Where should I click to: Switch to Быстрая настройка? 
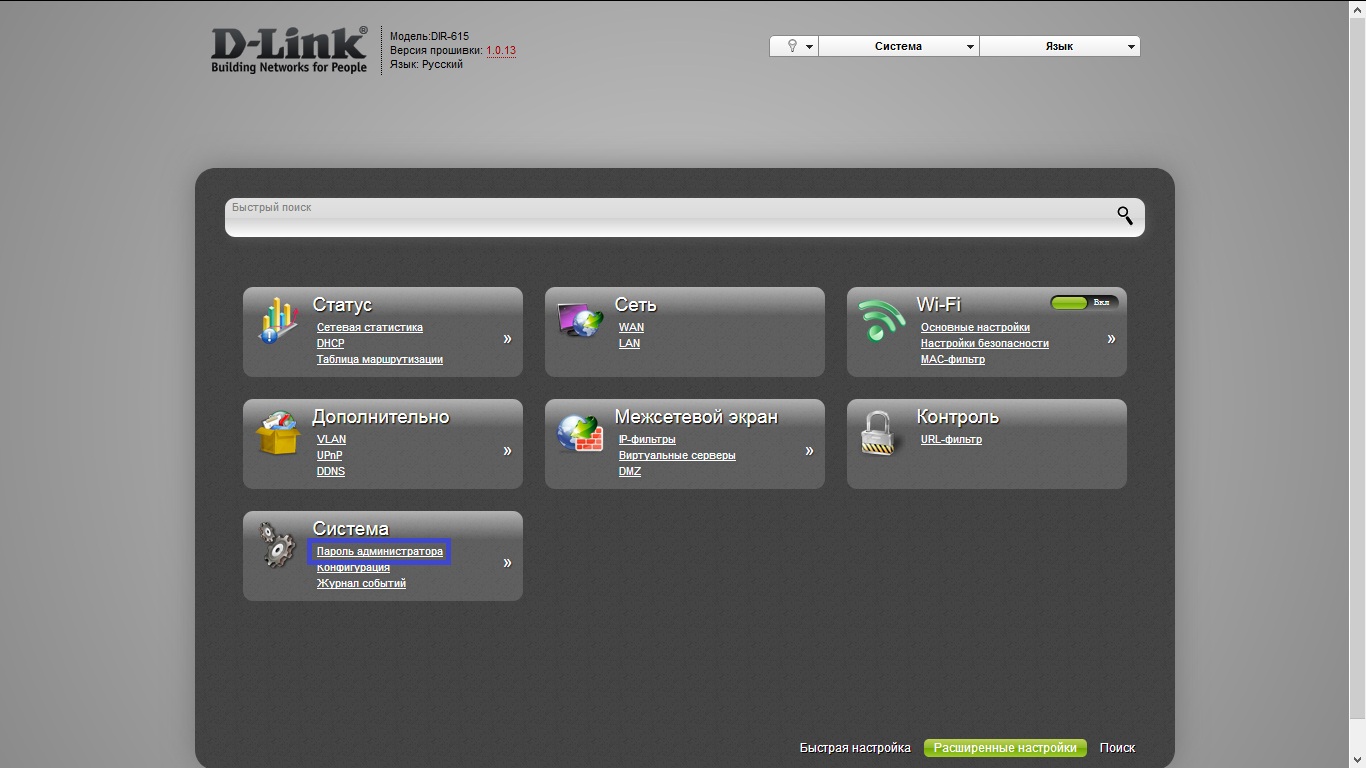pos(855,748)
